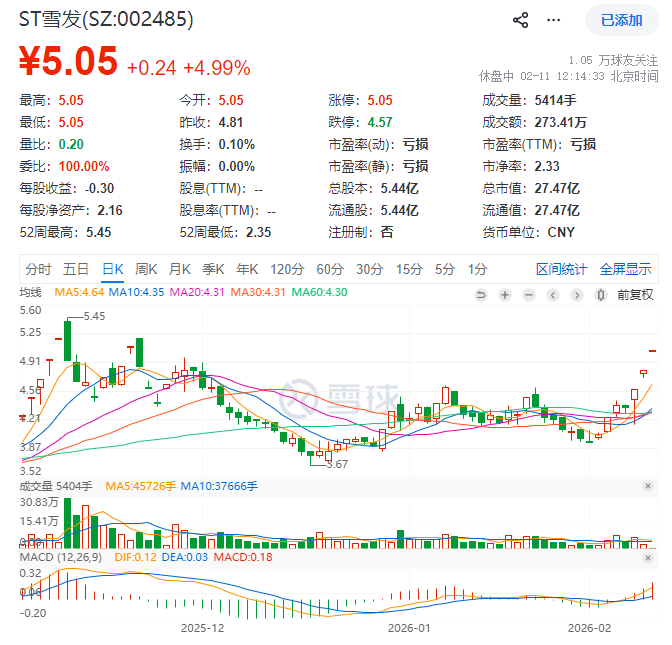
Task: Click the 已添加 watchlist button
Action: pos(621,20)
